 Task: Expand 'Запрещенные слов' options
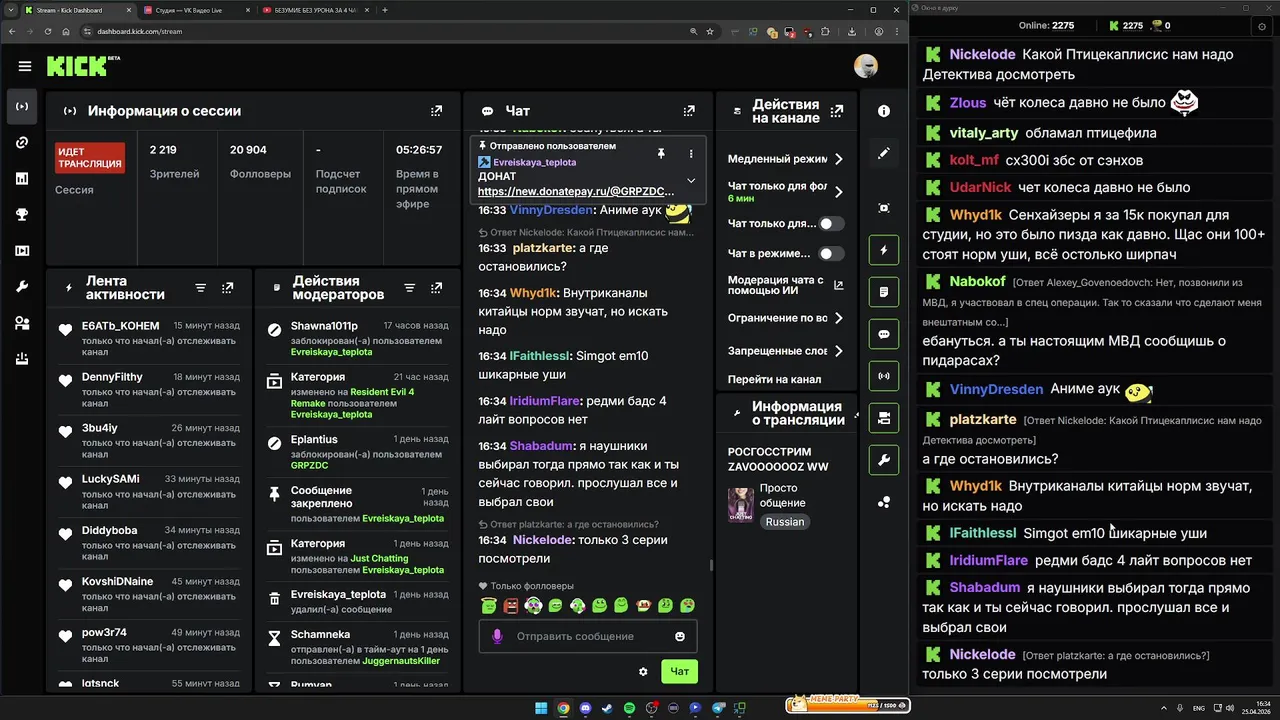pos(838,351)
